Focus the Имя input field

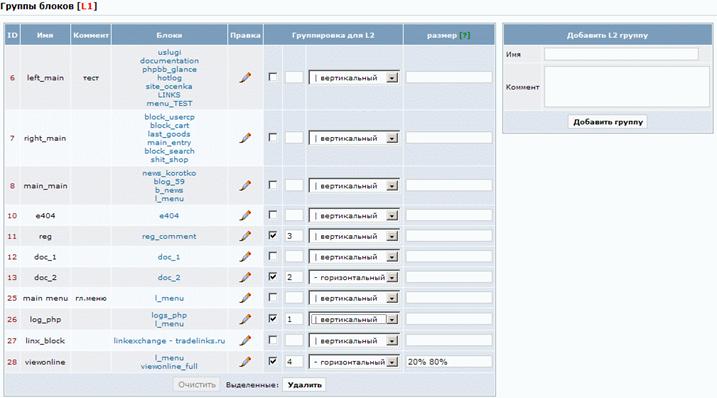click(621, 54)
